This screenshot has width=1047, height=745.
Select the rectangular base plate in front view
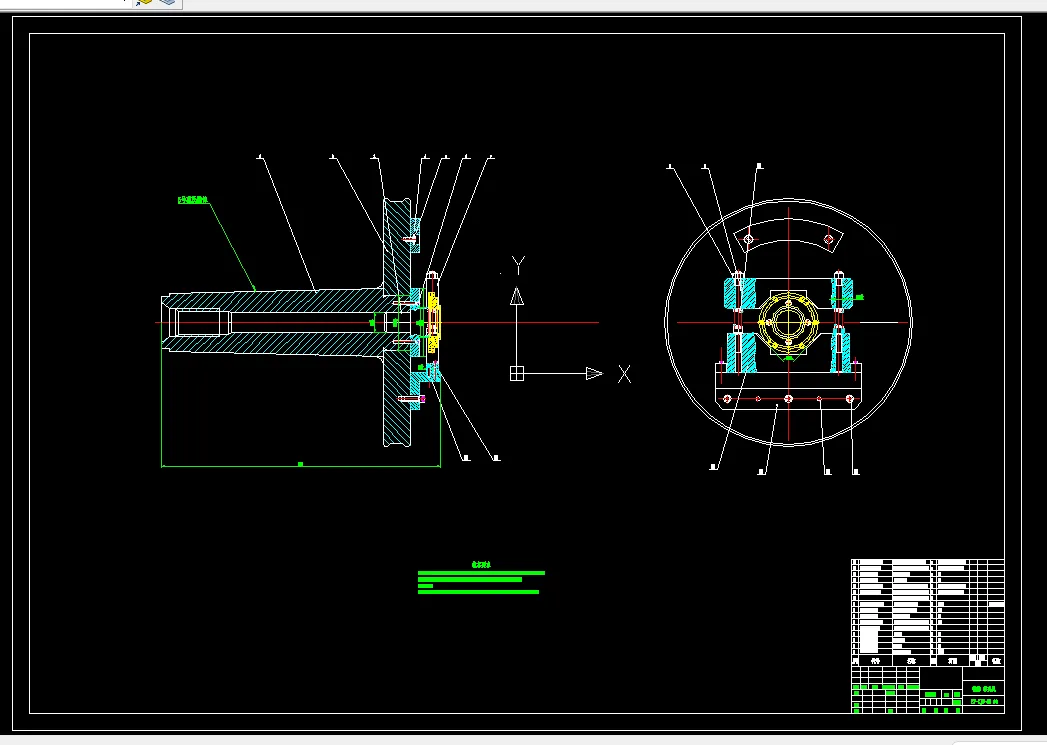coord(789,386)
